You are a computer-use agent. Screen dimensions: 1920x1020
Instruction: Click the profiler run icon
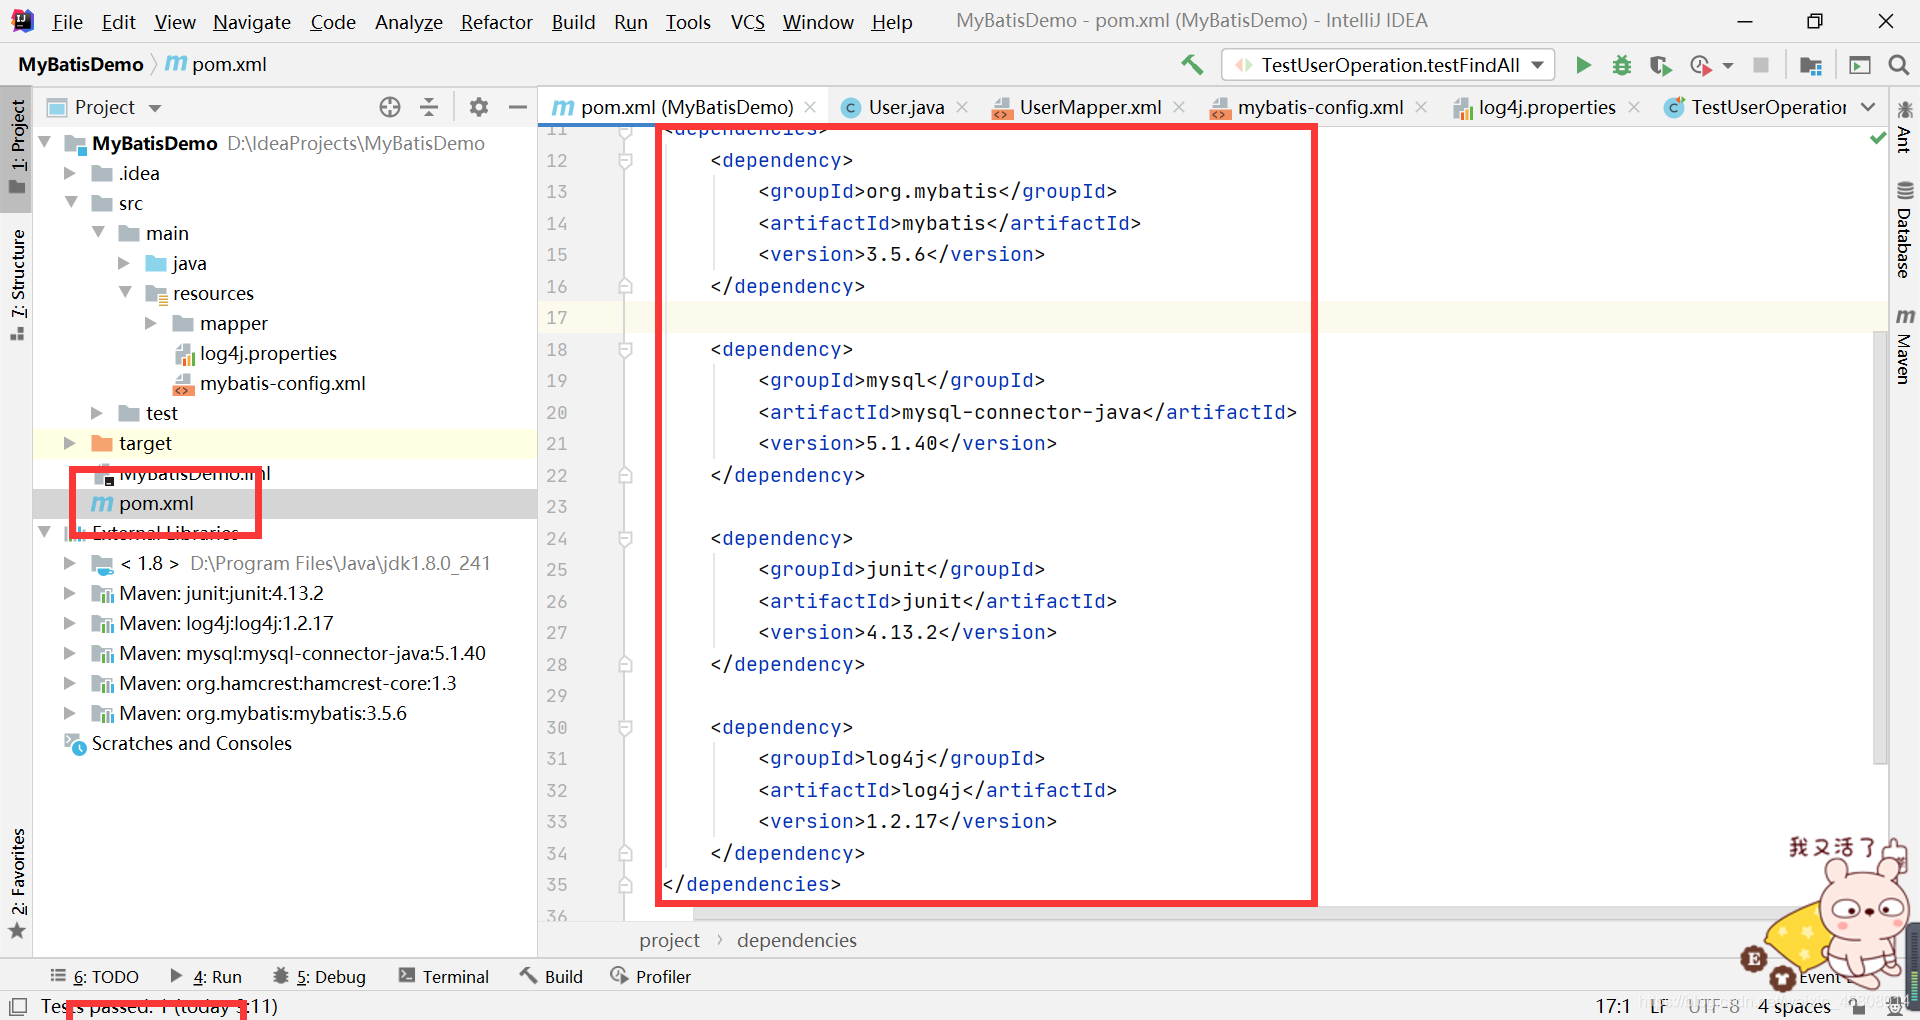point(1700,65)
